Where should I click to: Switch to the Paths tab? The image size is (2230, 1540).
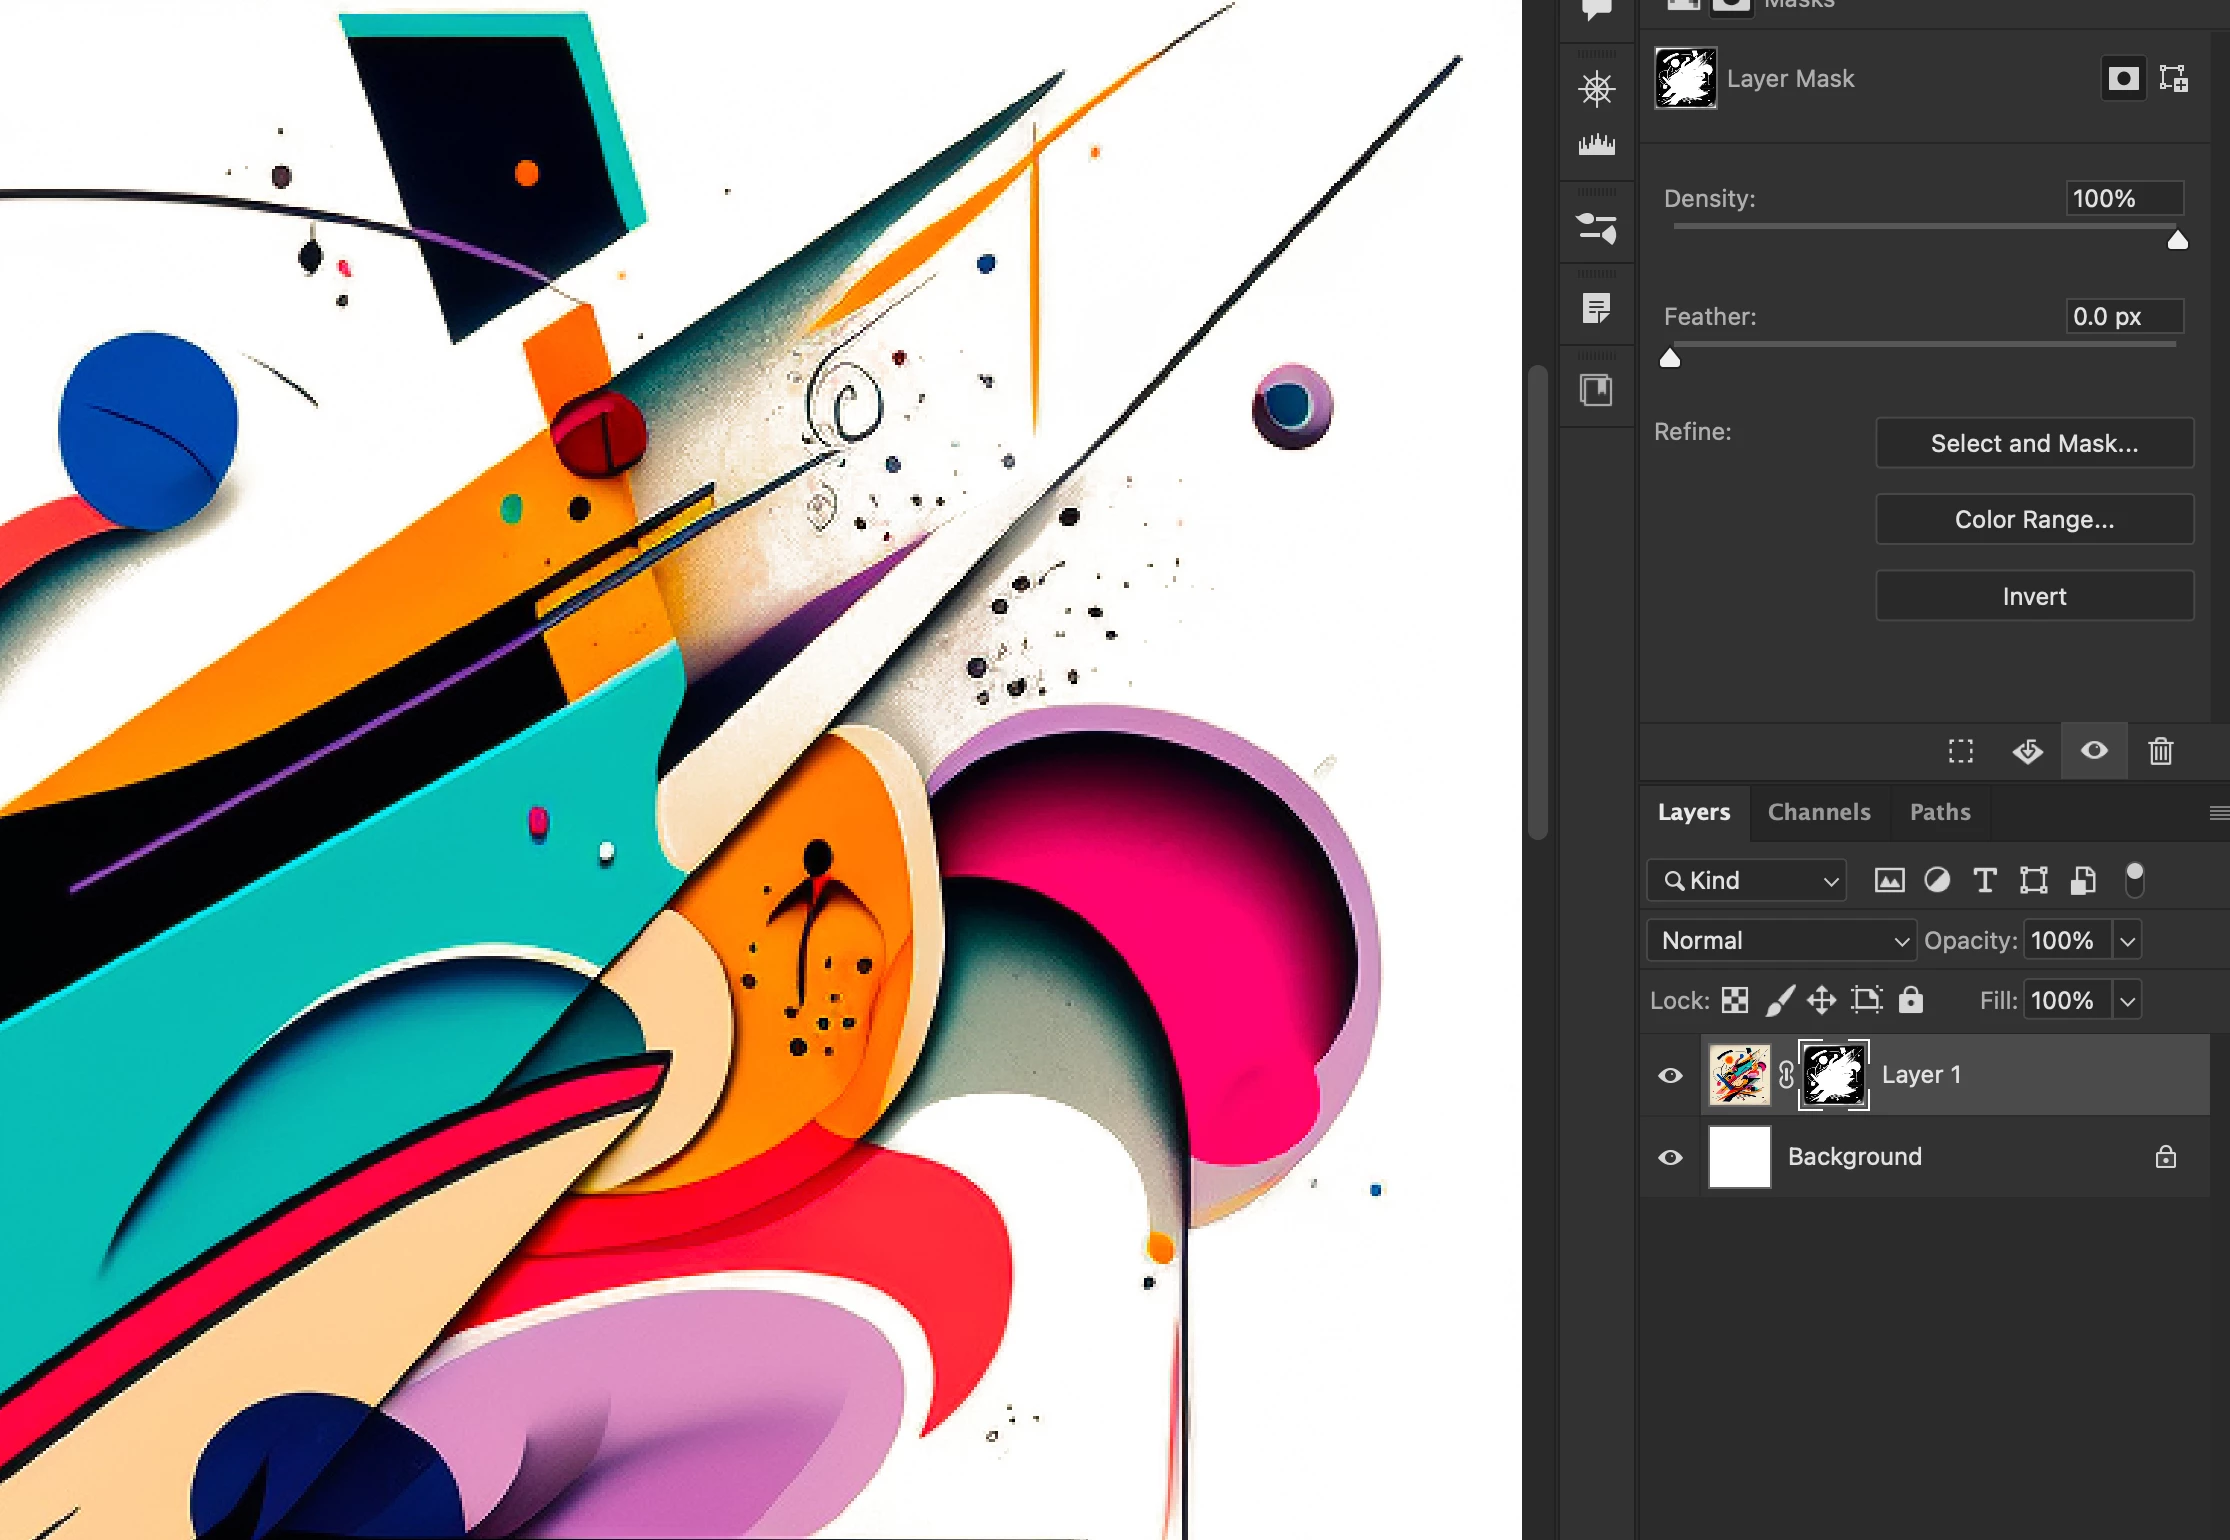tap(1939, 812)
